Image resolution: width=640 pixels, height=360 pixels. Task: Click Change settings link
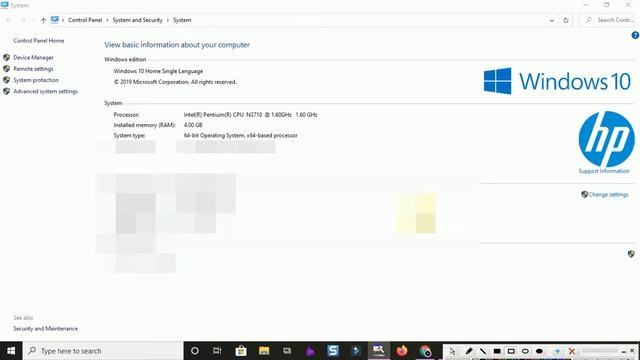(608, 195)
